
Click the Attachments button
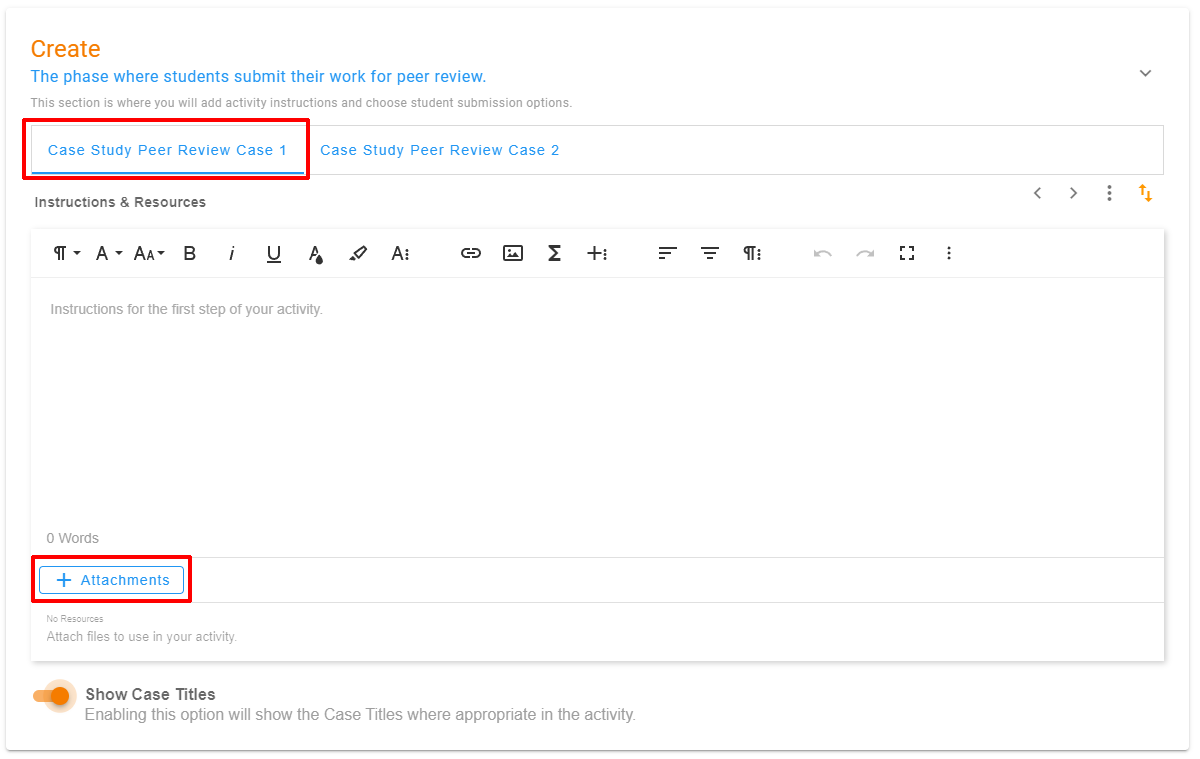112,580
